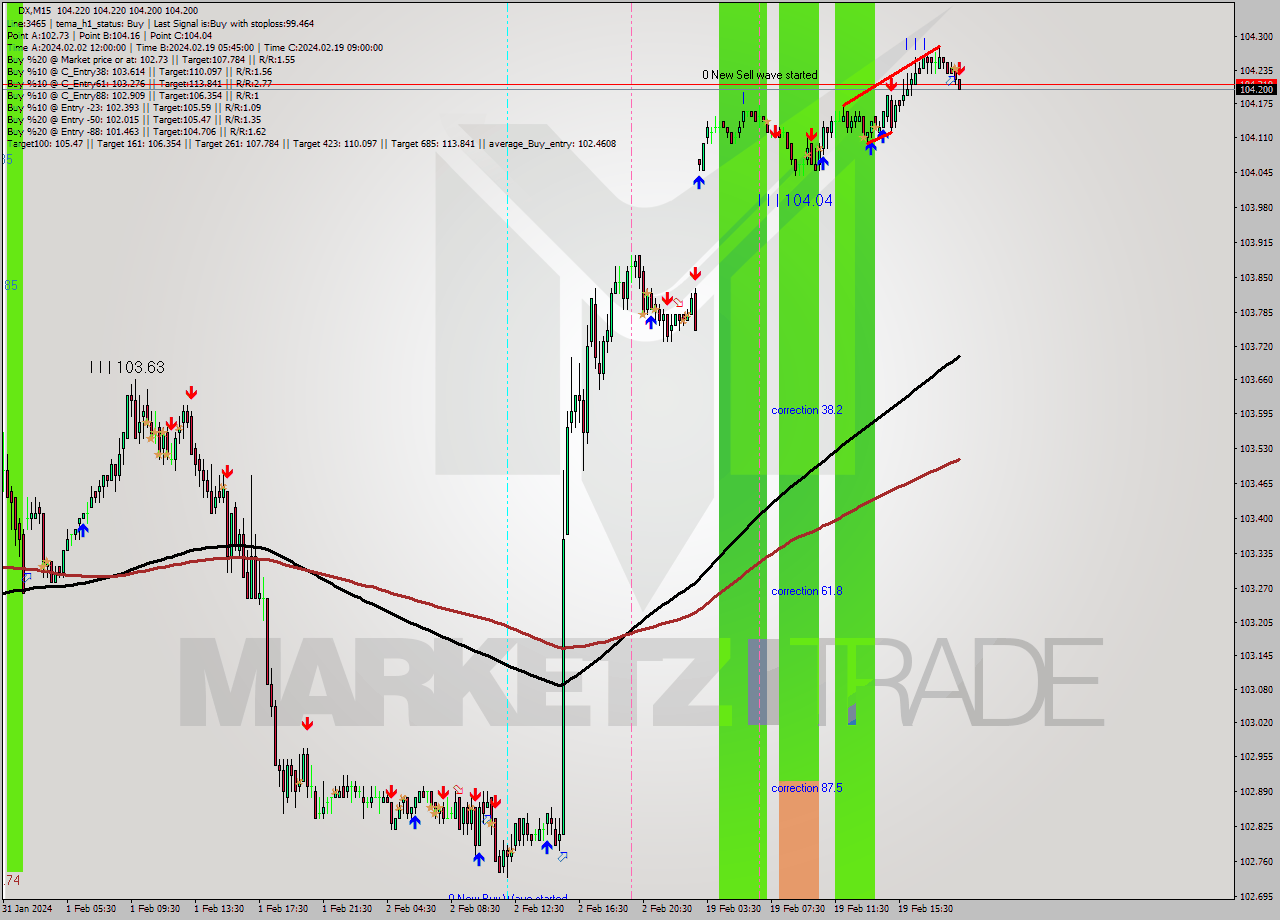Viewport: 1280px width, 920px height.
Task: Click the 103.720 price axis label
Action: pos(1255,346)
